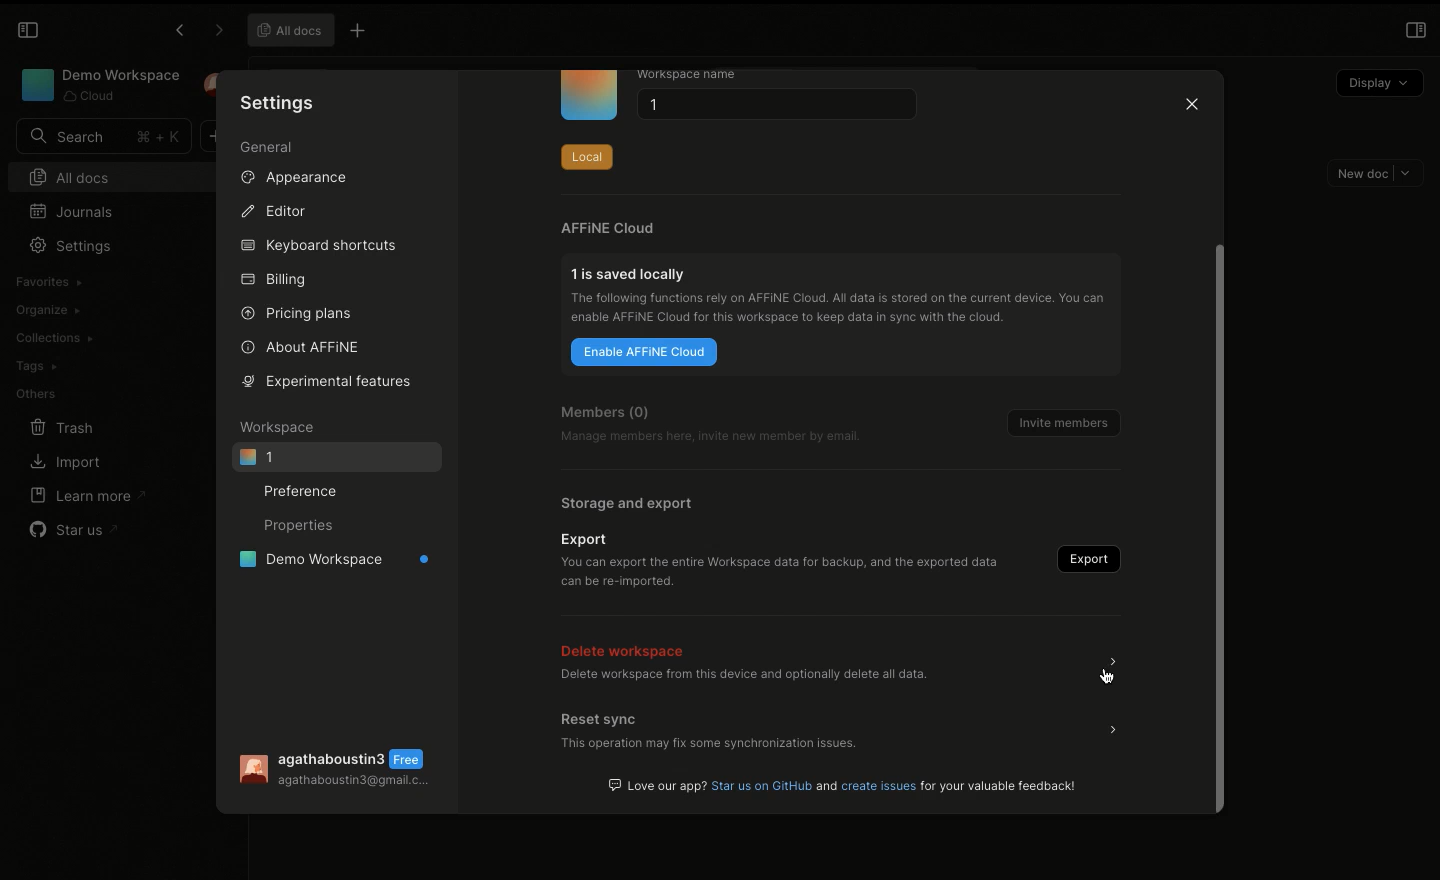Click the workspace avatar image
The height and width of the screenshot is (880, 1440).
pos(589,96)
